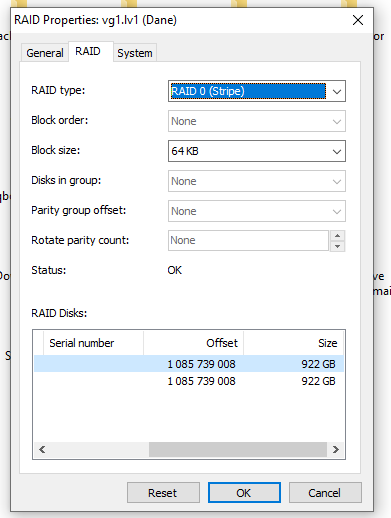
Task: Click the highlighted disk's 922 GB size
Action: pyautogui.click(x=318, y=364)
